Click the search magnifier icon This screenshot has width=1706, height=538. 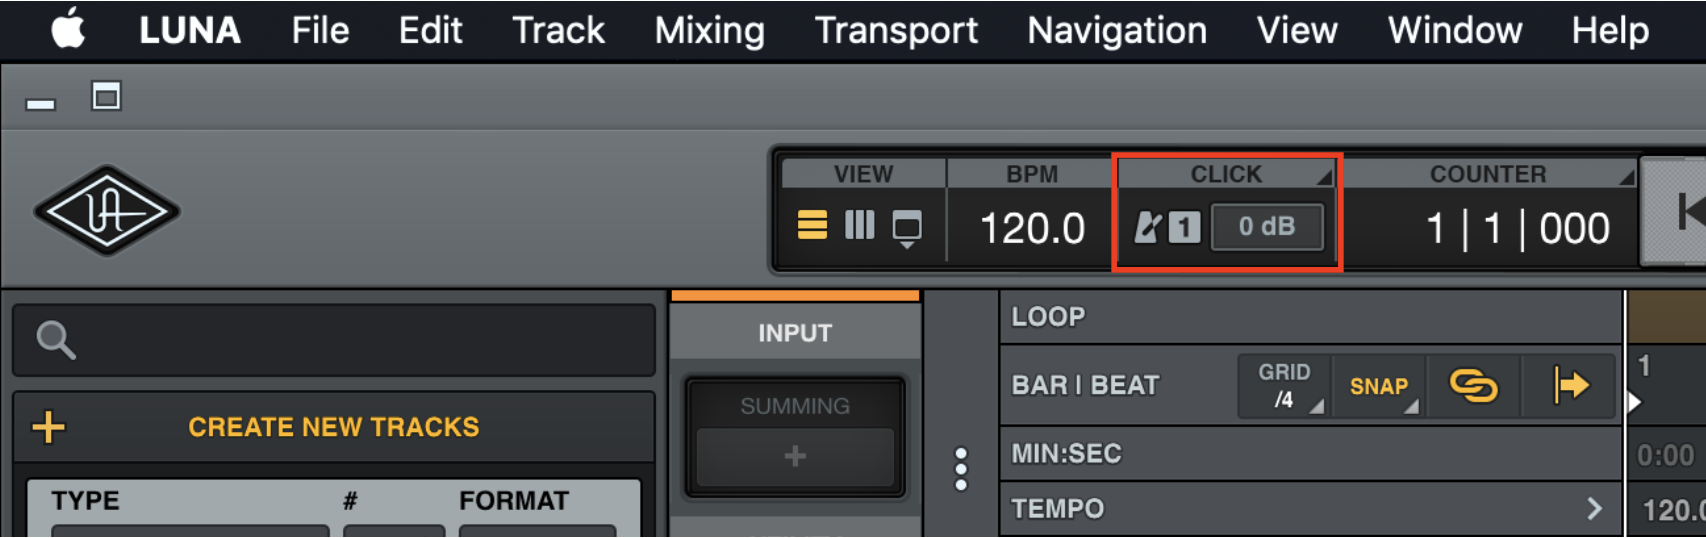point(55,340)
